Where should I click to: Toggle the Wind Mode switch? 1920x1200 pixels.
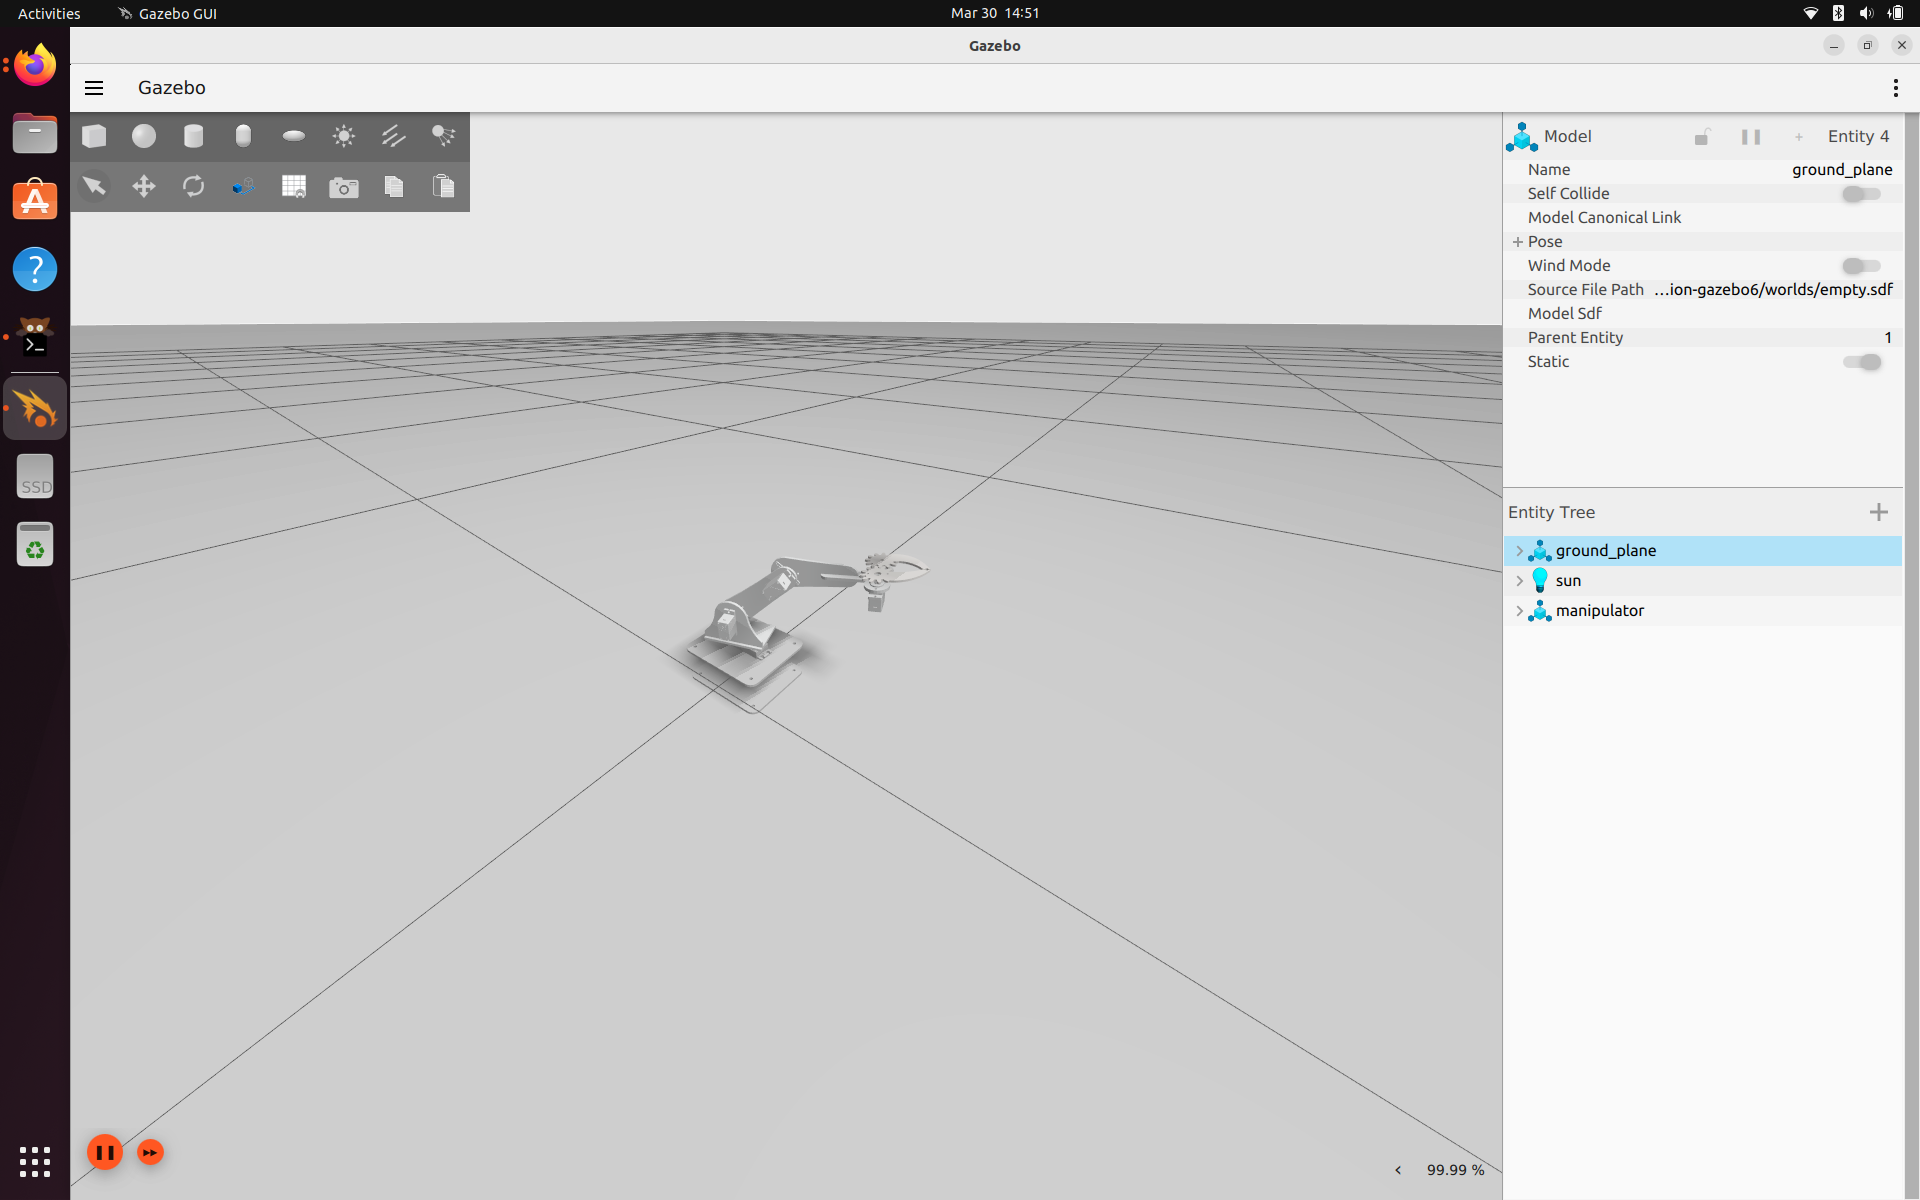[x=1861, y=266]
